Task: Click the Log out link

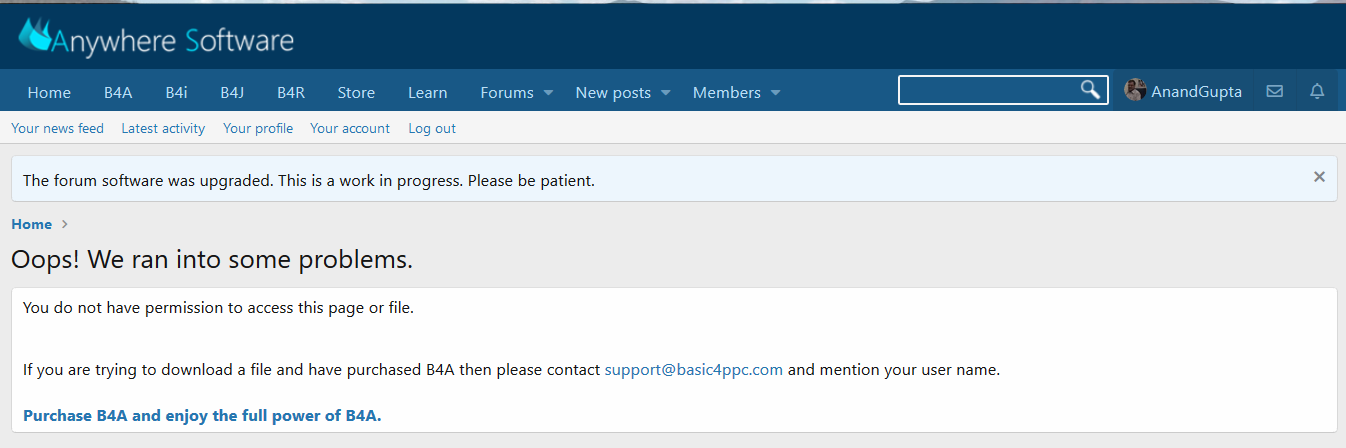Action: pos(431,128)
